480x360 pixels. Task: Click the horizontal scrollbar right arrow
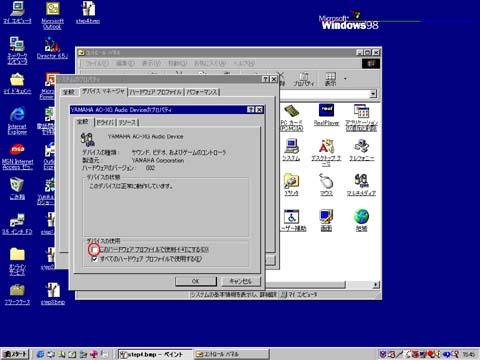click(x=376, y=285)
